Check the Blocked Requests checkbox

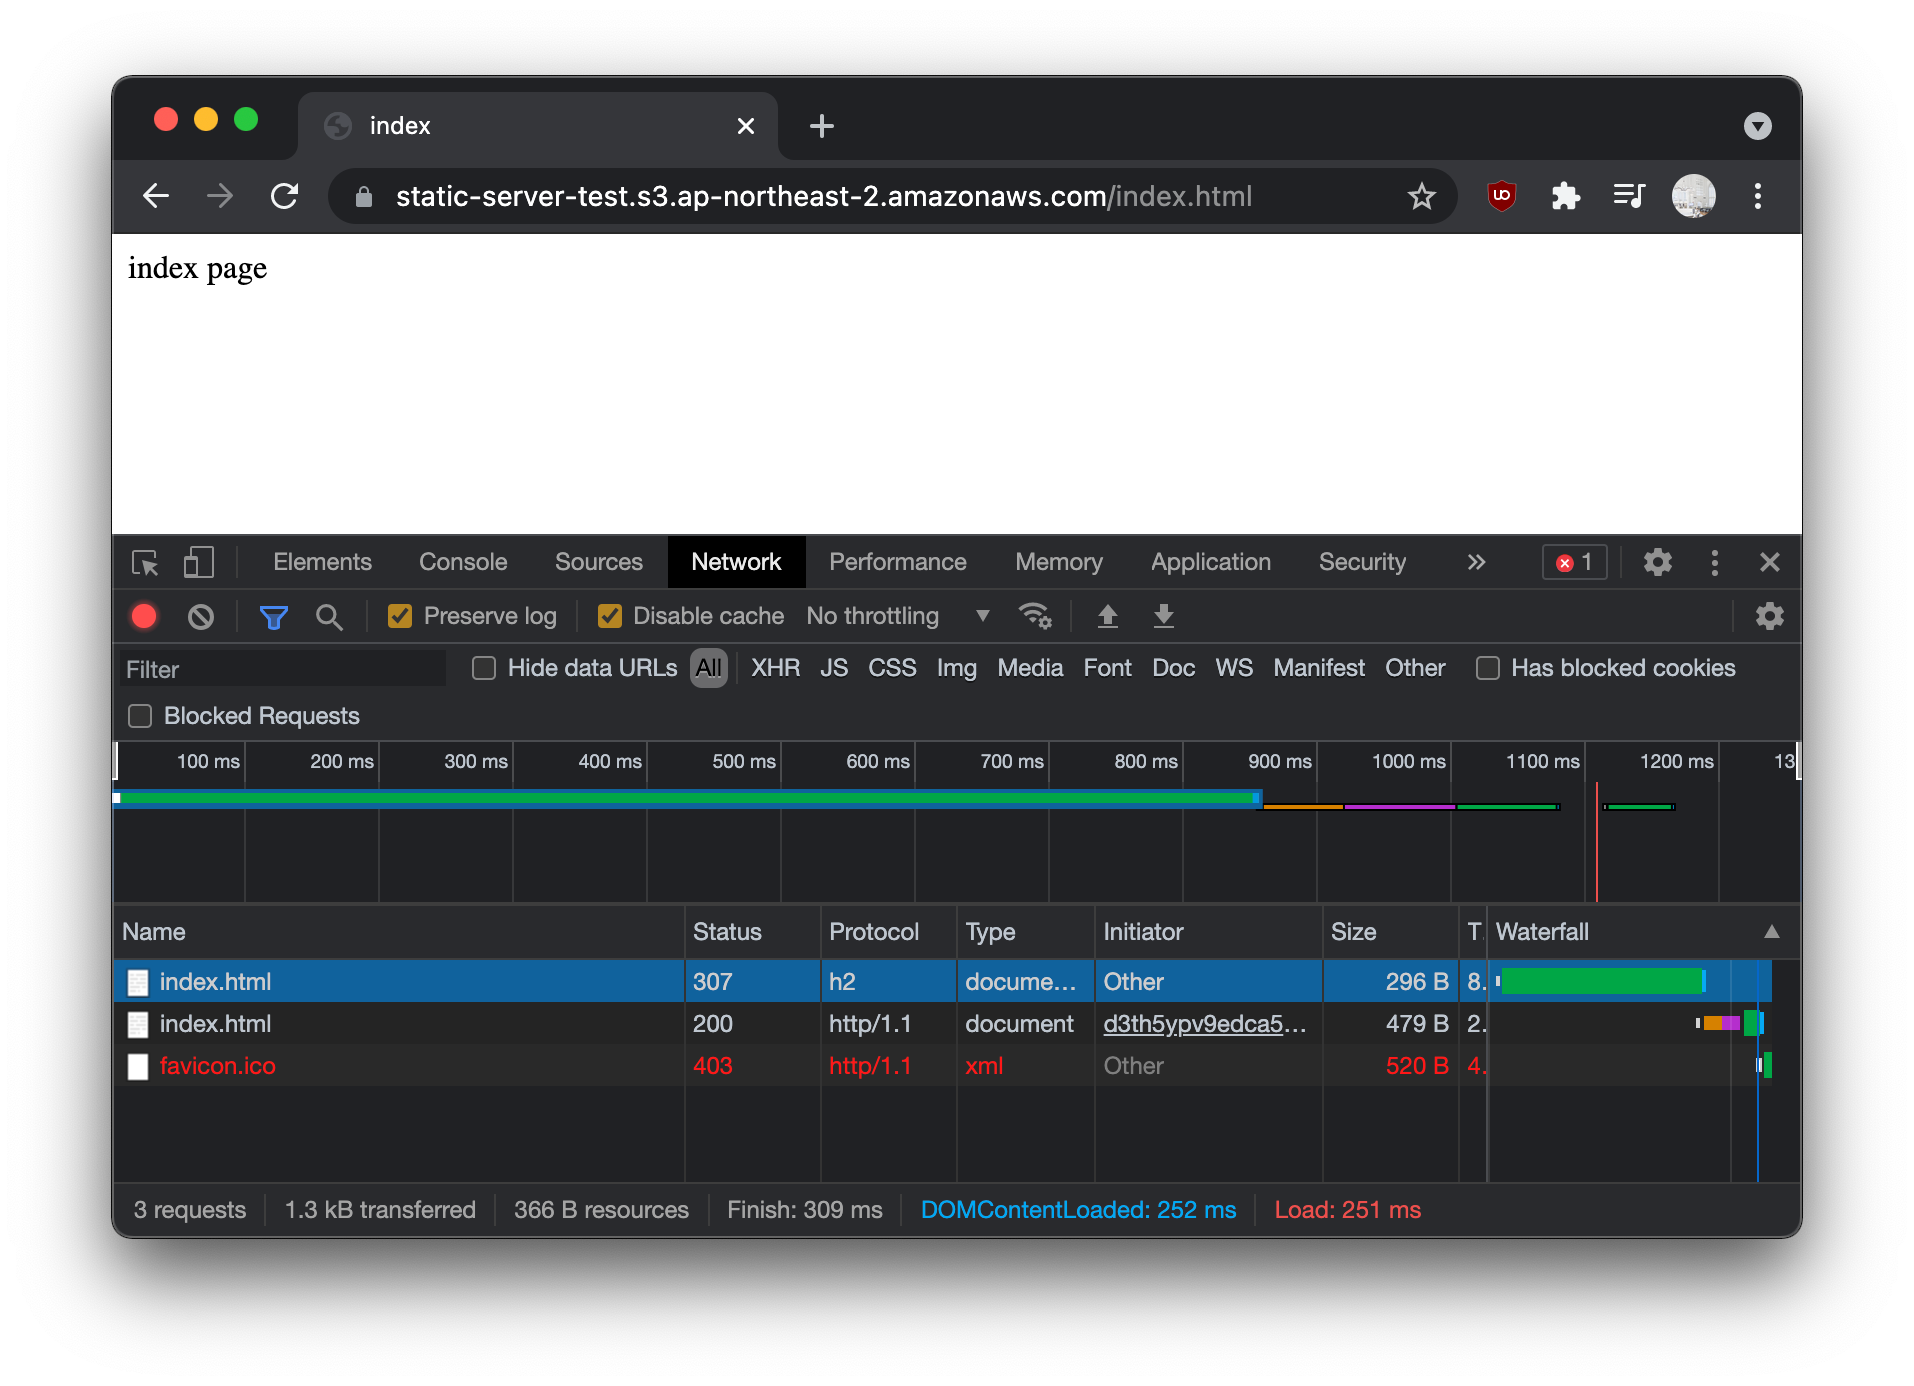coord(140,716)
